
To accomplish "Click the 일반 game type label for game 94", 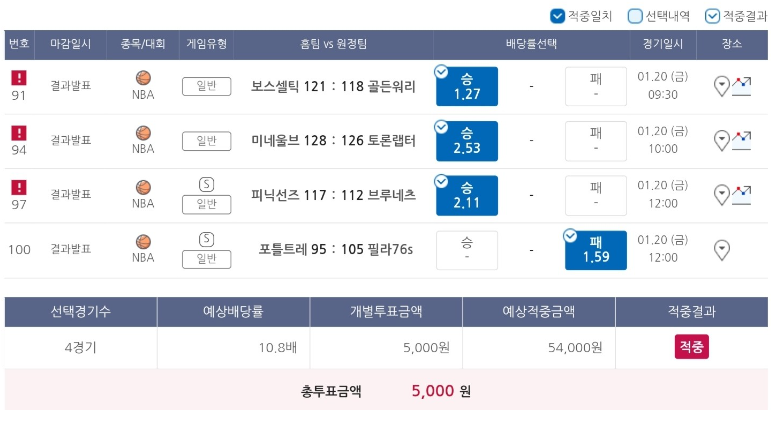I will (x=207, y=141).
